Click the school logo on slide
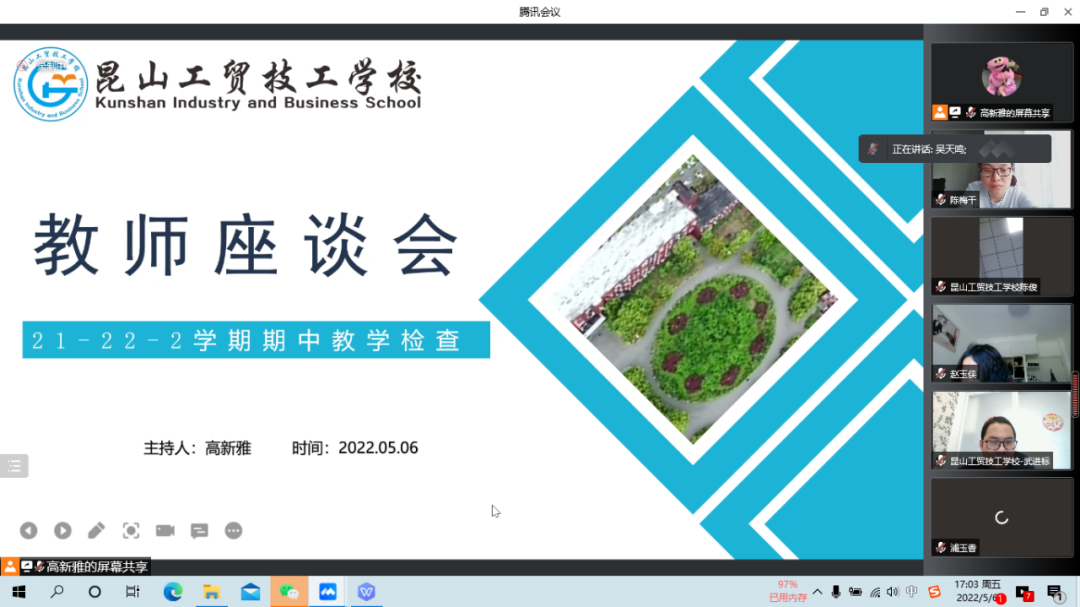This screenshot has height=607, width=1080. coord(50,84)
